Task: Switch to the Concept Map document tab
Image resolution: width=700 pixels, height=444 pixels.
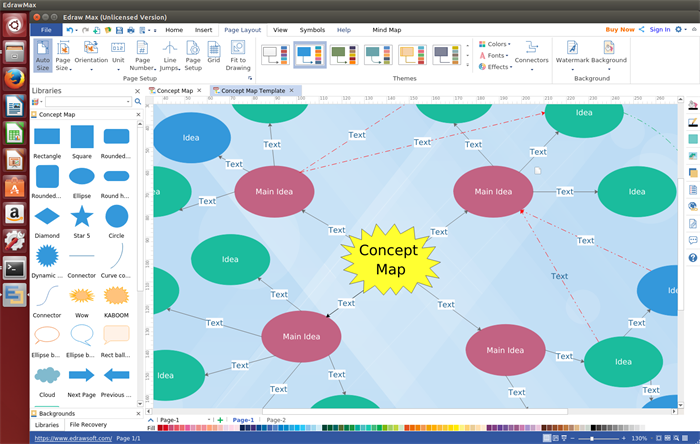Action: (176, 90)
